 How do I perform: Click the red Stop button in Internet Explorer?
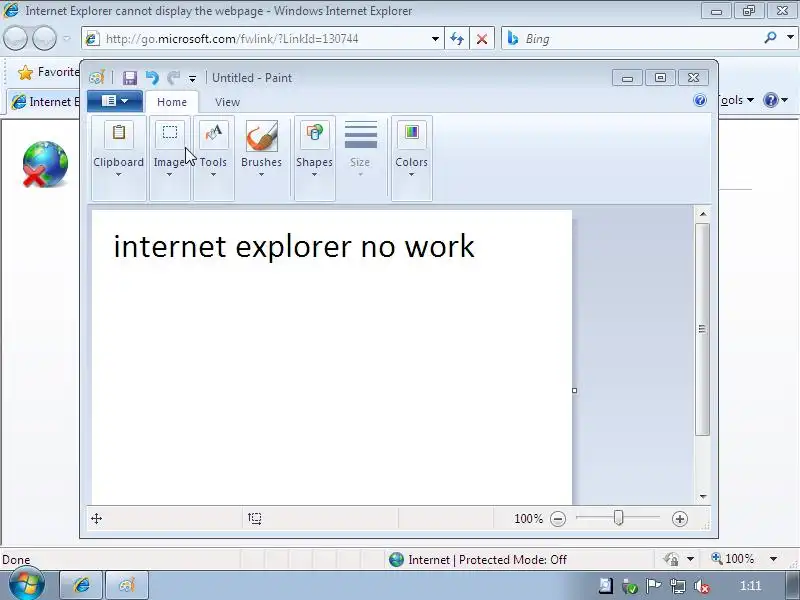pos(482,39)
